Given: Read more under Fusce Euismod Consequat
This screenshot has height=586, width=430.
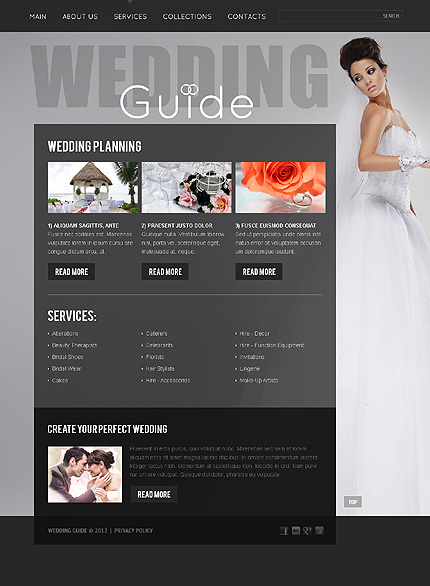Looking at the screenshot, I should (x=259, y=271).
